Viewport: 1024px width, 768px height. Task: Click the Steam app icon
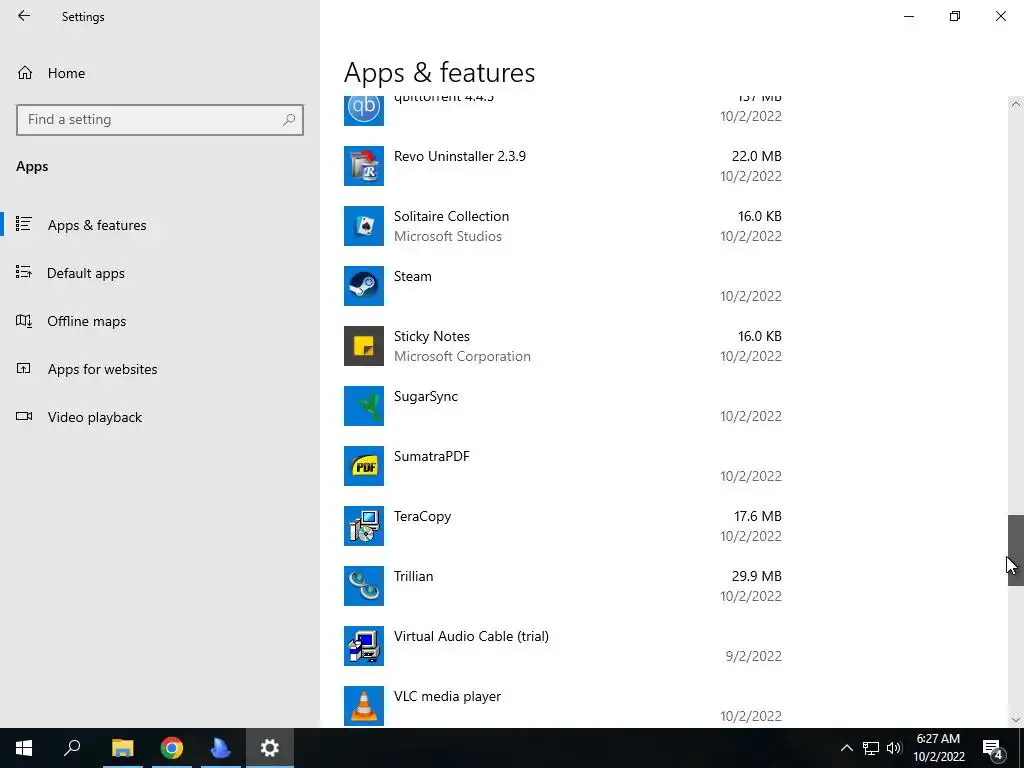pyautogui.click(x=364, y=286)
